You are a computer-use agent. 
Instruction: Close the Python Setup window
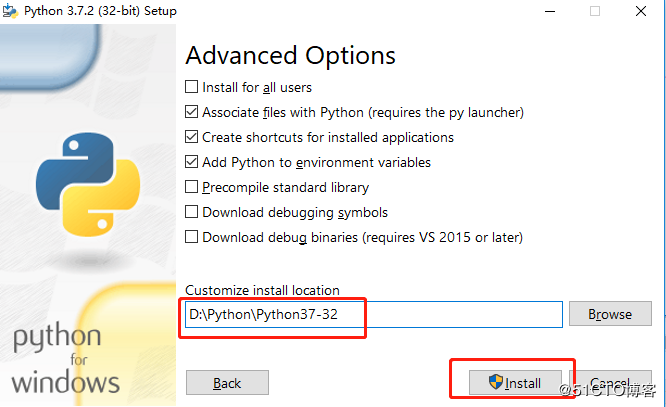point(641,11)
